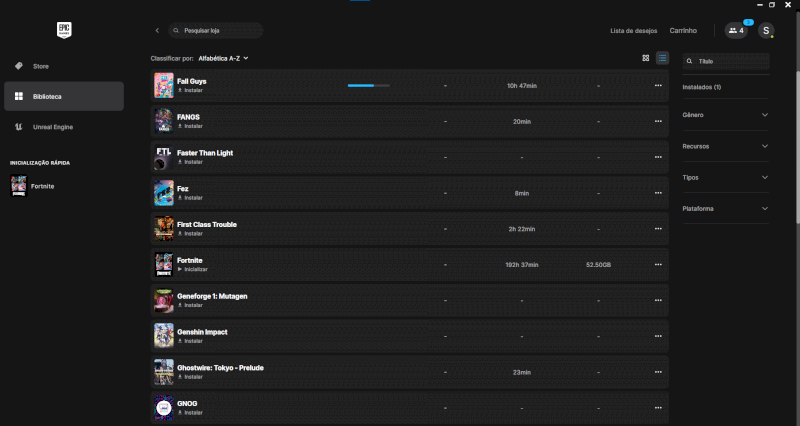Open the user profile avatar

coord(766,31)
